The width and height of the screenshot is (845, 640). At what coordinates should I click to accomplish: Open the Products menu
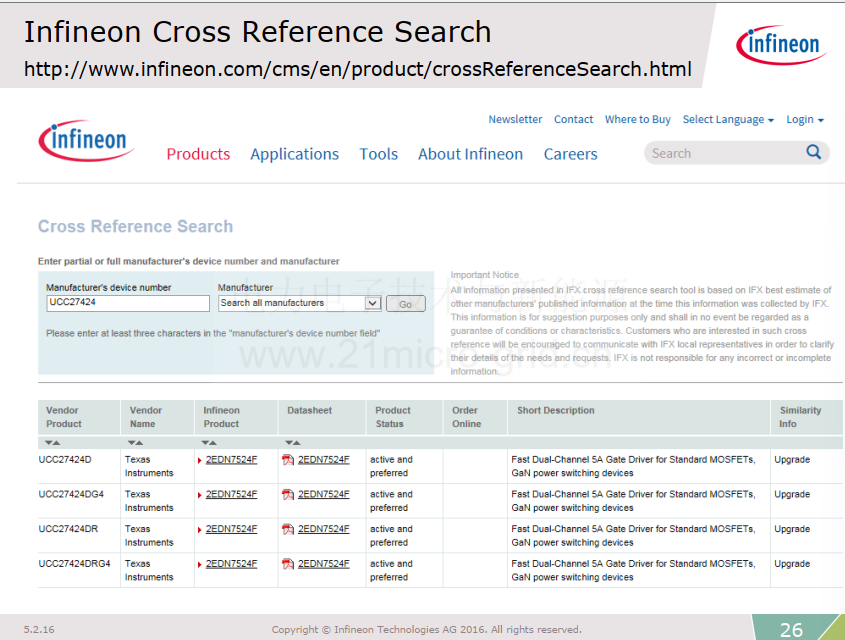pos(198,154)
